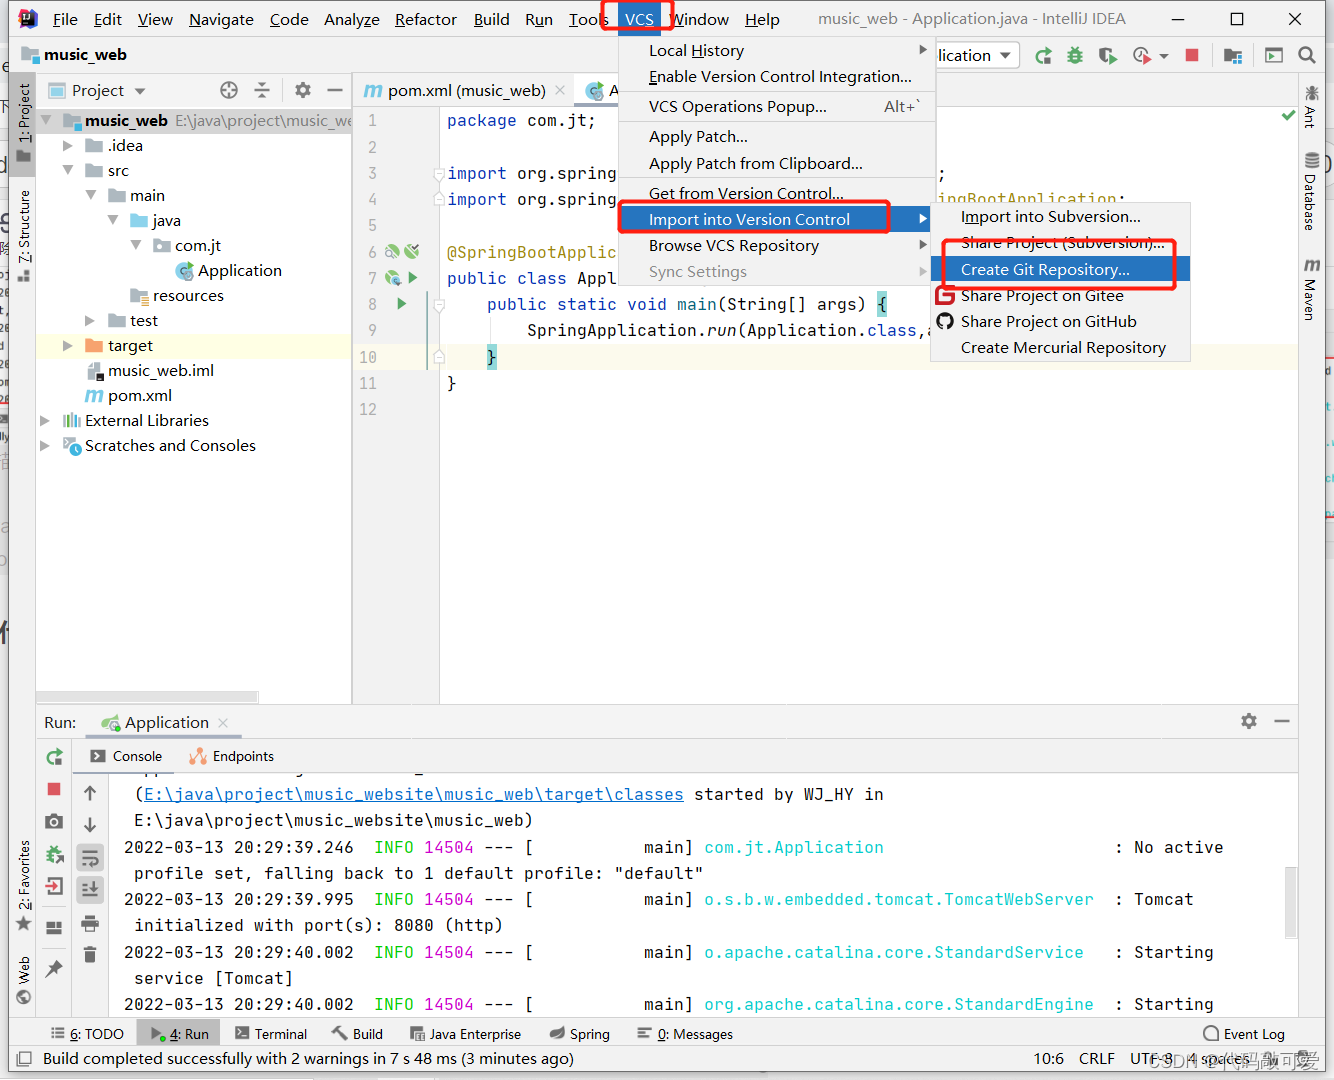Open Run panel gear settings

click(x=1249, y=721)
